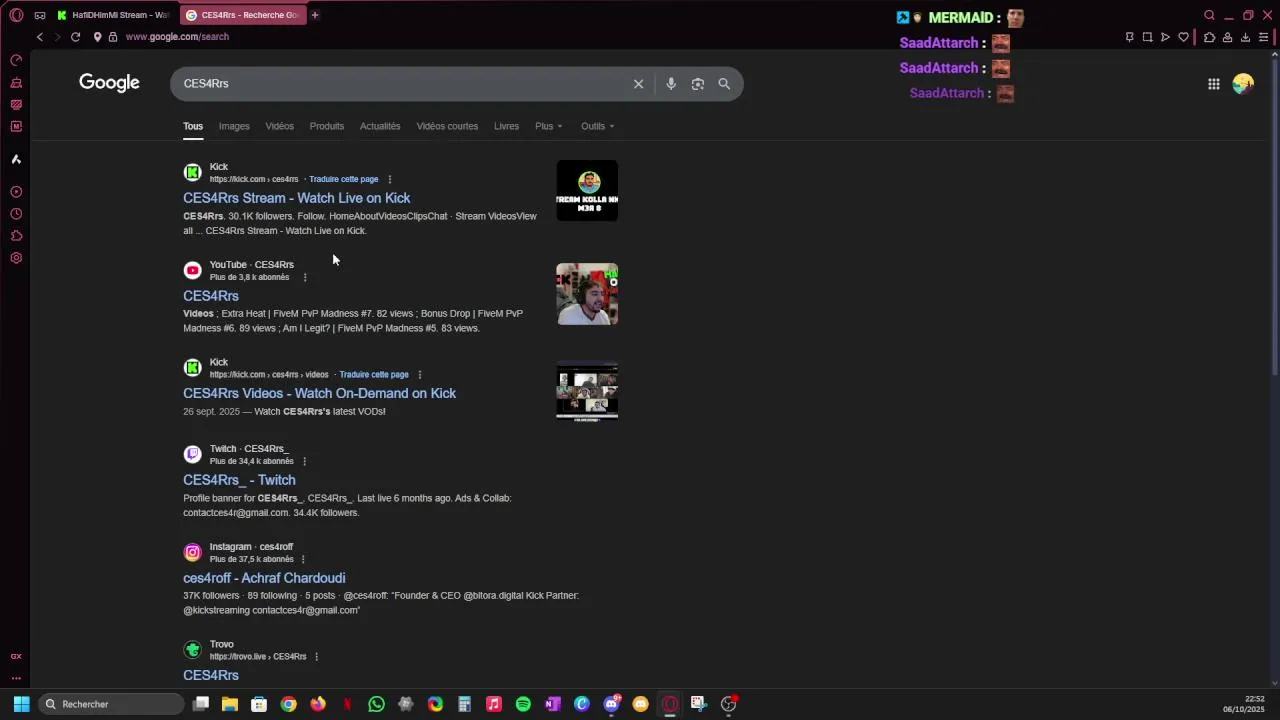Open the Windows Start menu

pos(21,704)
